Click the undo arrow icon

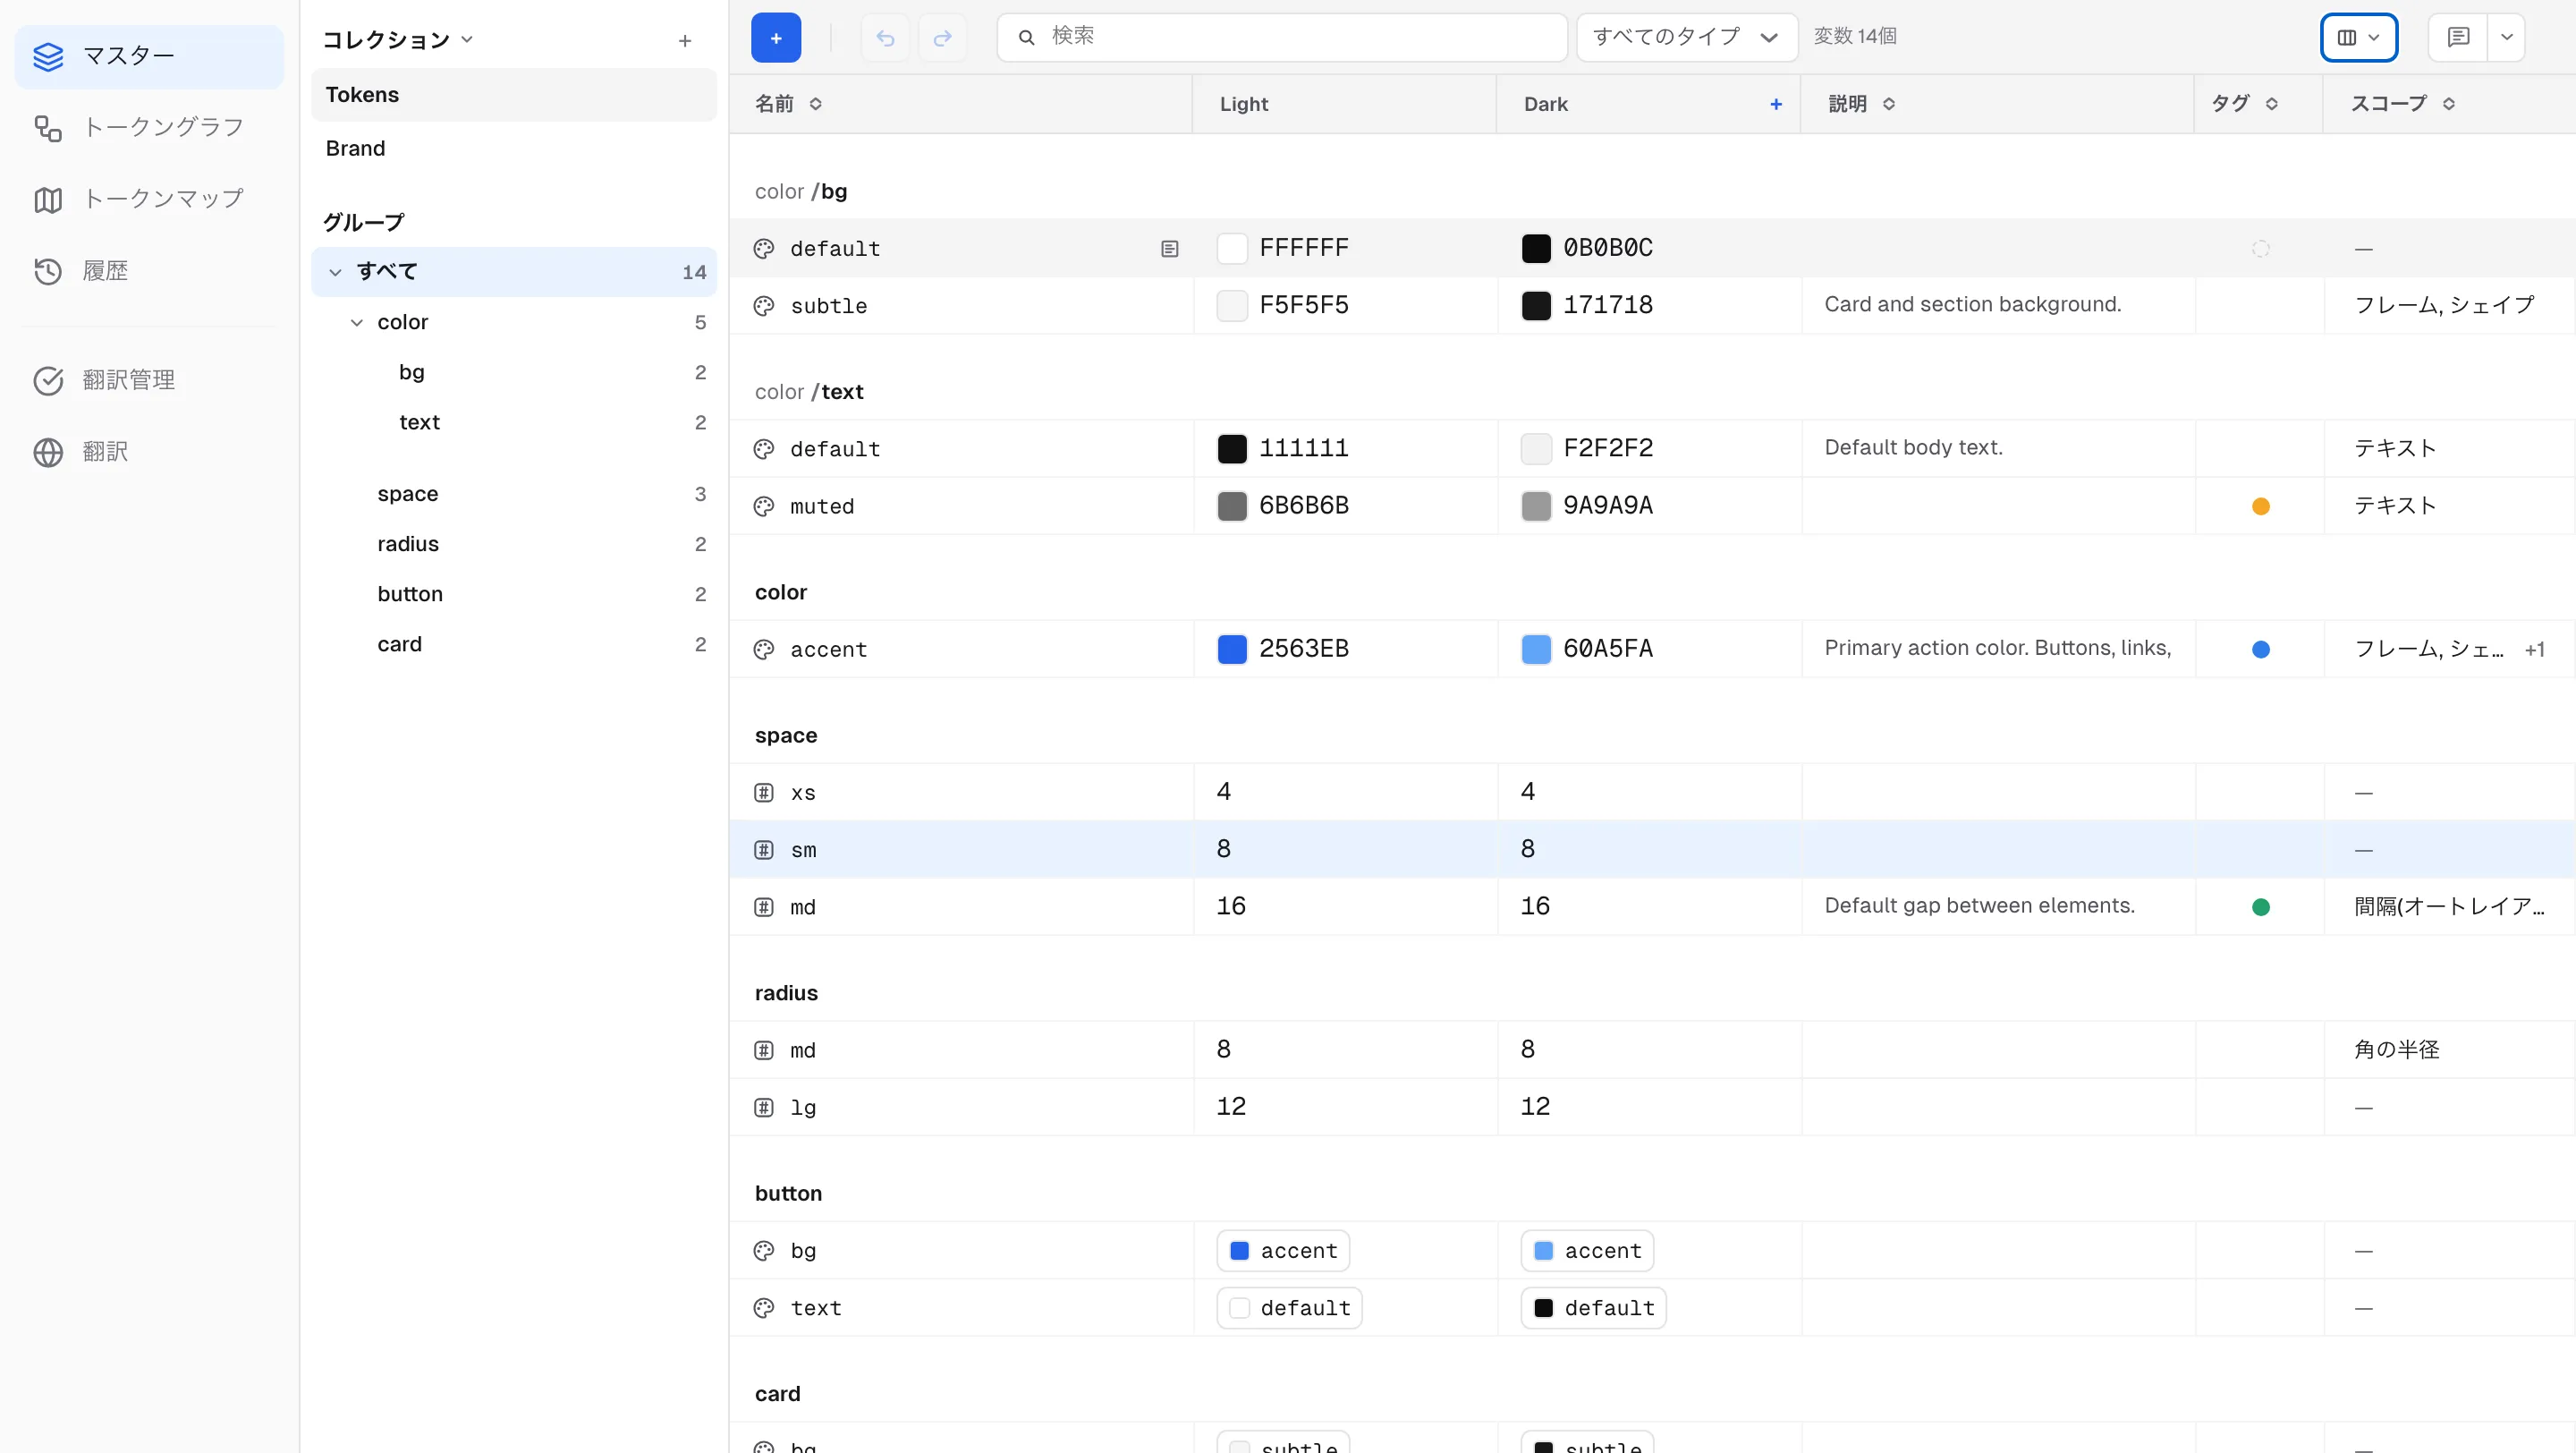click(885, 38)
